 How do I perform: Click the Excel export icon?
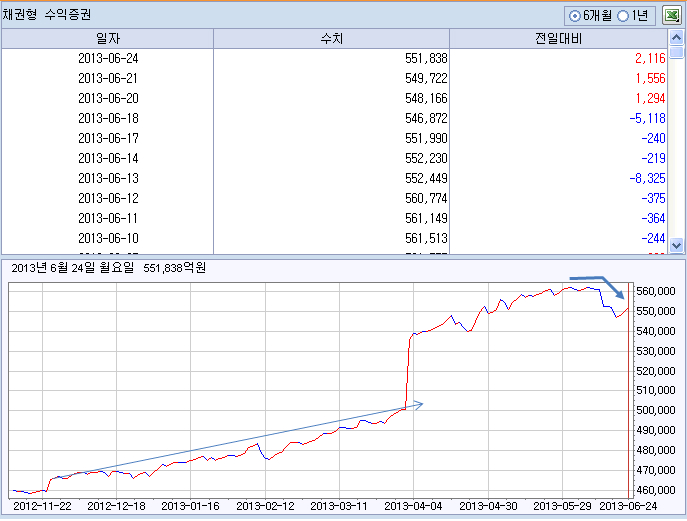671,16
